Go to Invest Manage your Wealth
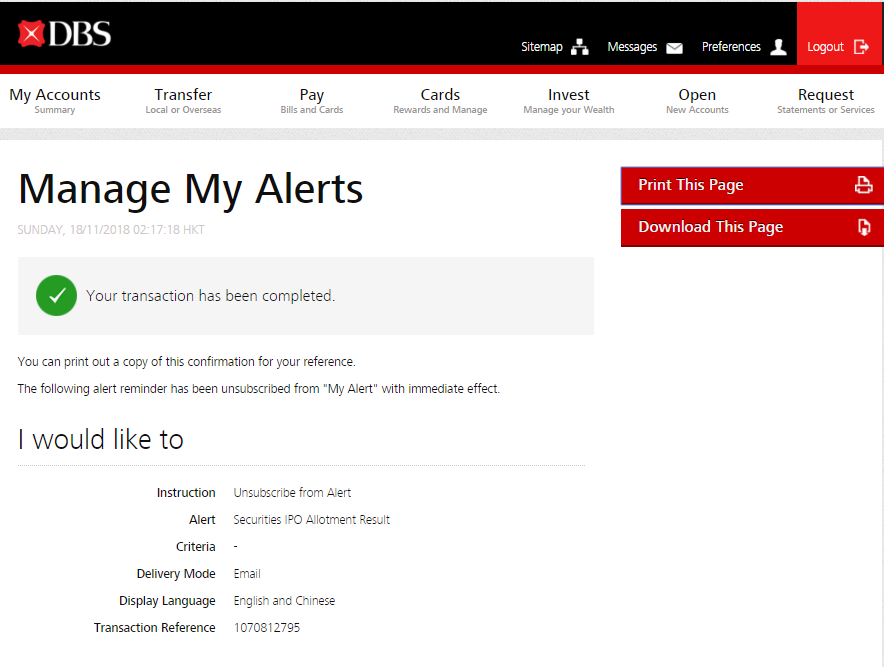 pos(569,101)
